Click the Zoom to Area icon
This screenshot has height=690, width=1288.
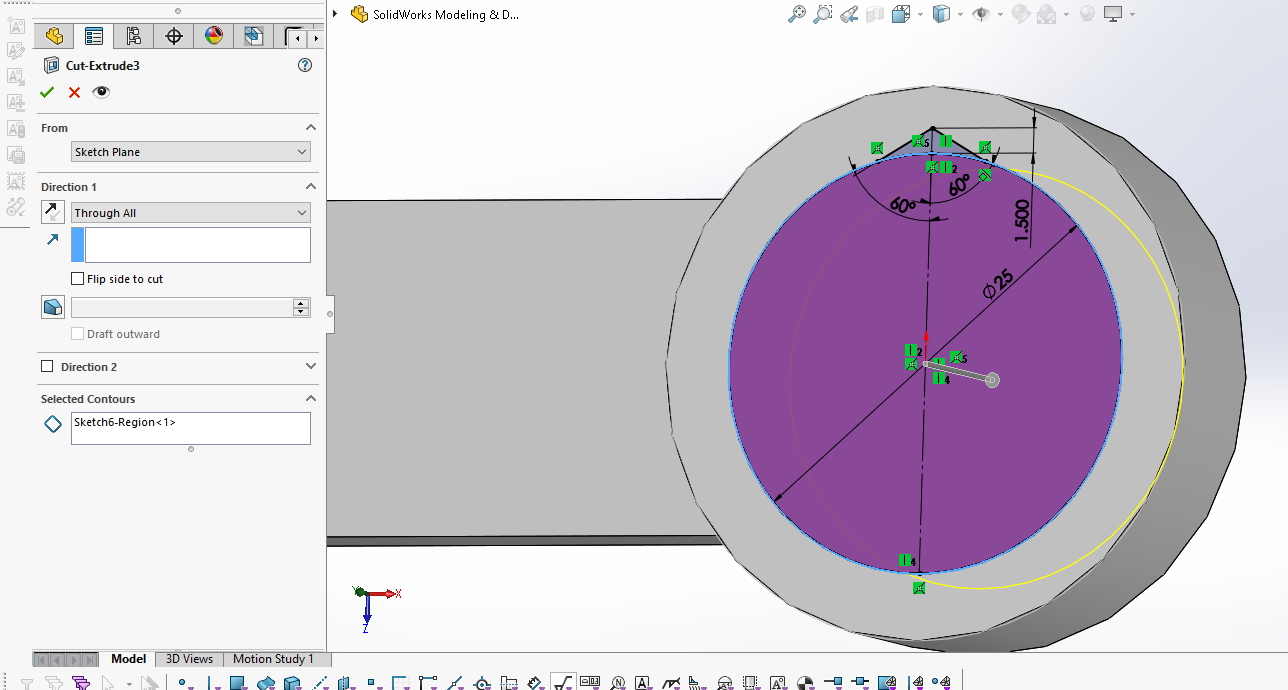[x=823, y=14]
